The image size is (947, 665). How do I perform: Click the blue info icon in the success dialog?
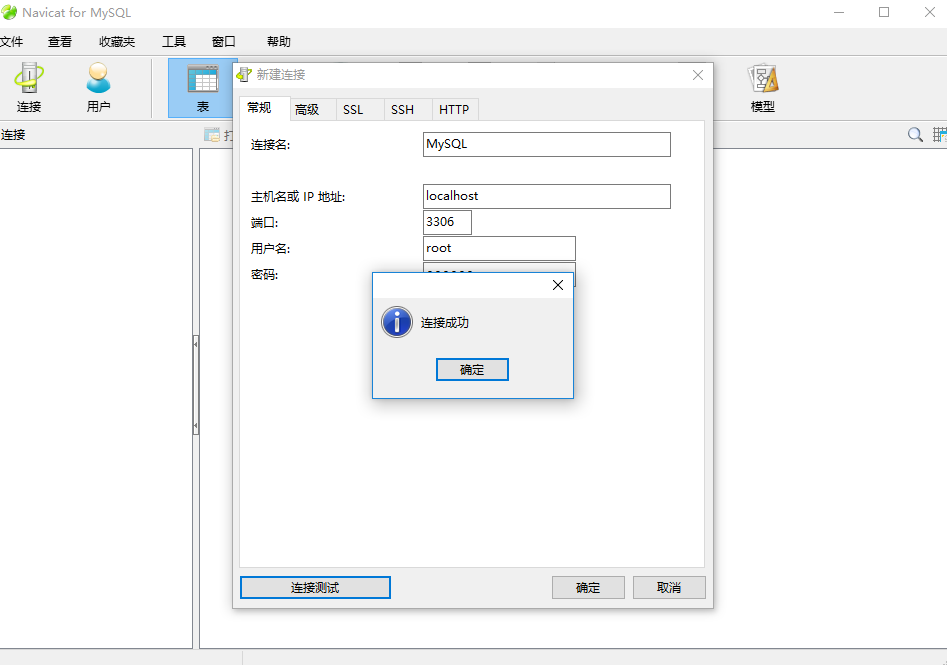tap(396, 322)
